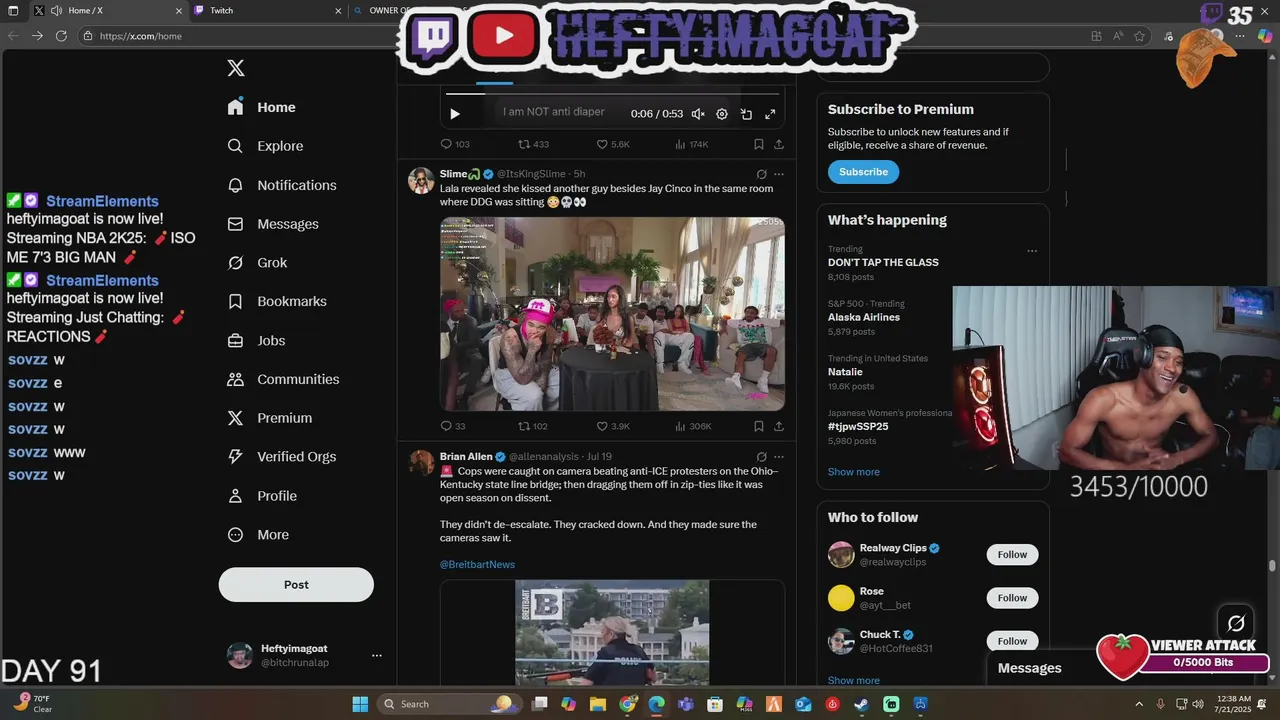Follow Realway Clips
Image resolution: width=1280 pixels, height=720 pixels.
pos(1012,555)
